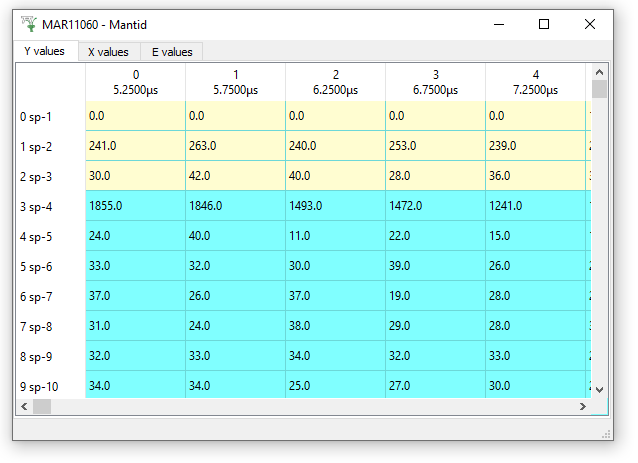Select the Y values tab
Screen dimensions: 638x463
click(x=44, y=51)
